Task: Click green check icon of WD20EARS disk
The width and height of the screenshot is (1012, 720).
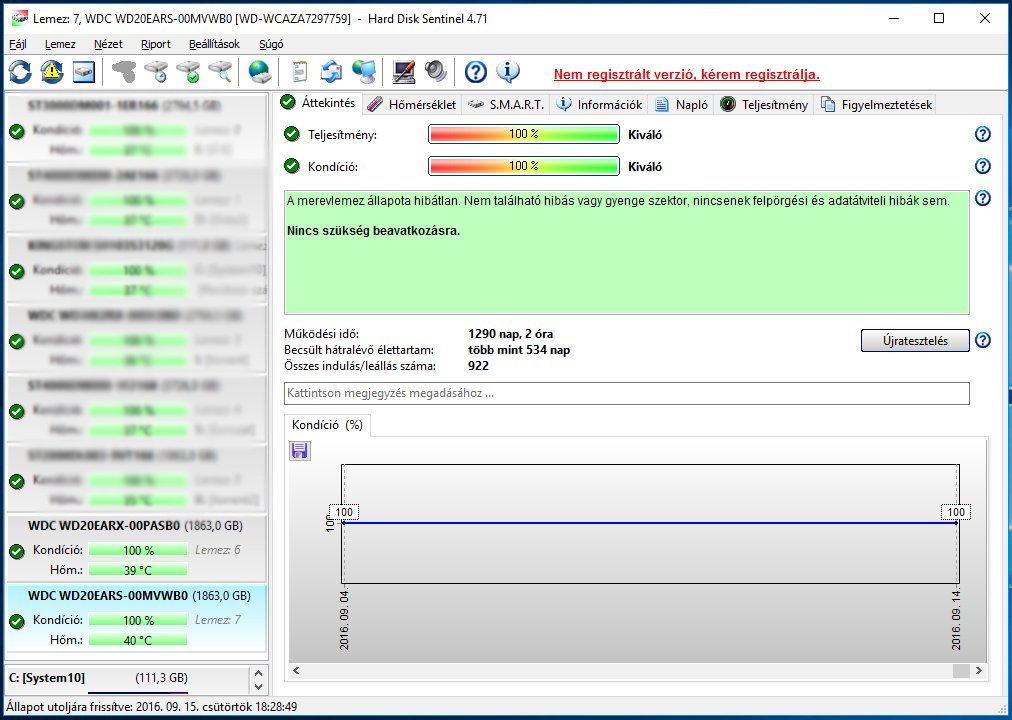Action: click(17, 621)
